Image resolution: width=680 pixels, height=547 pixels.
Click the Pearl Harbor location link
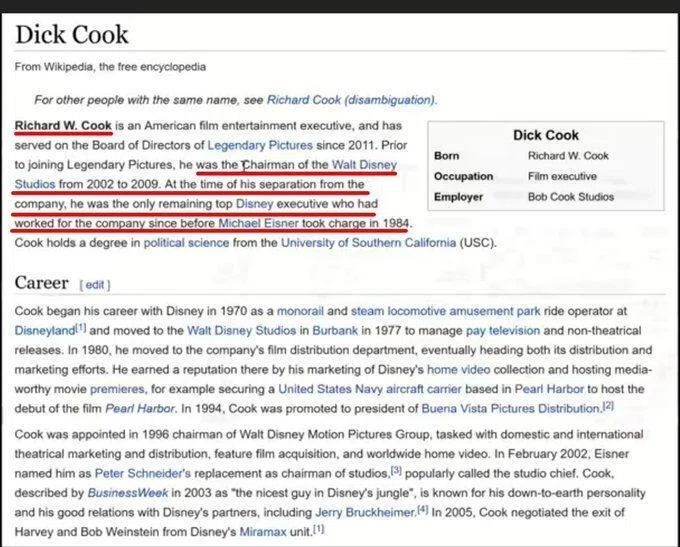pos(549,389)
